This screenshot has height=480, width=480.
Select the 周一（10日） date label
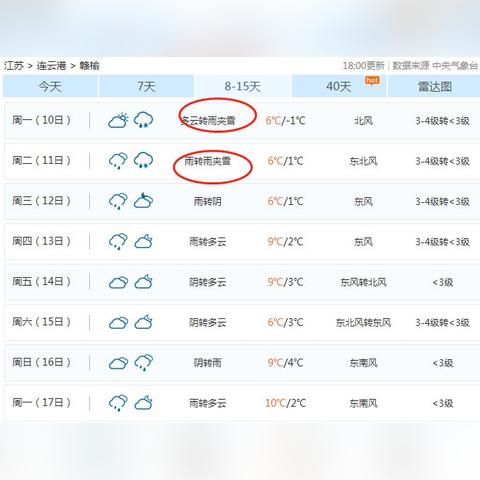[x=41, y=120]
